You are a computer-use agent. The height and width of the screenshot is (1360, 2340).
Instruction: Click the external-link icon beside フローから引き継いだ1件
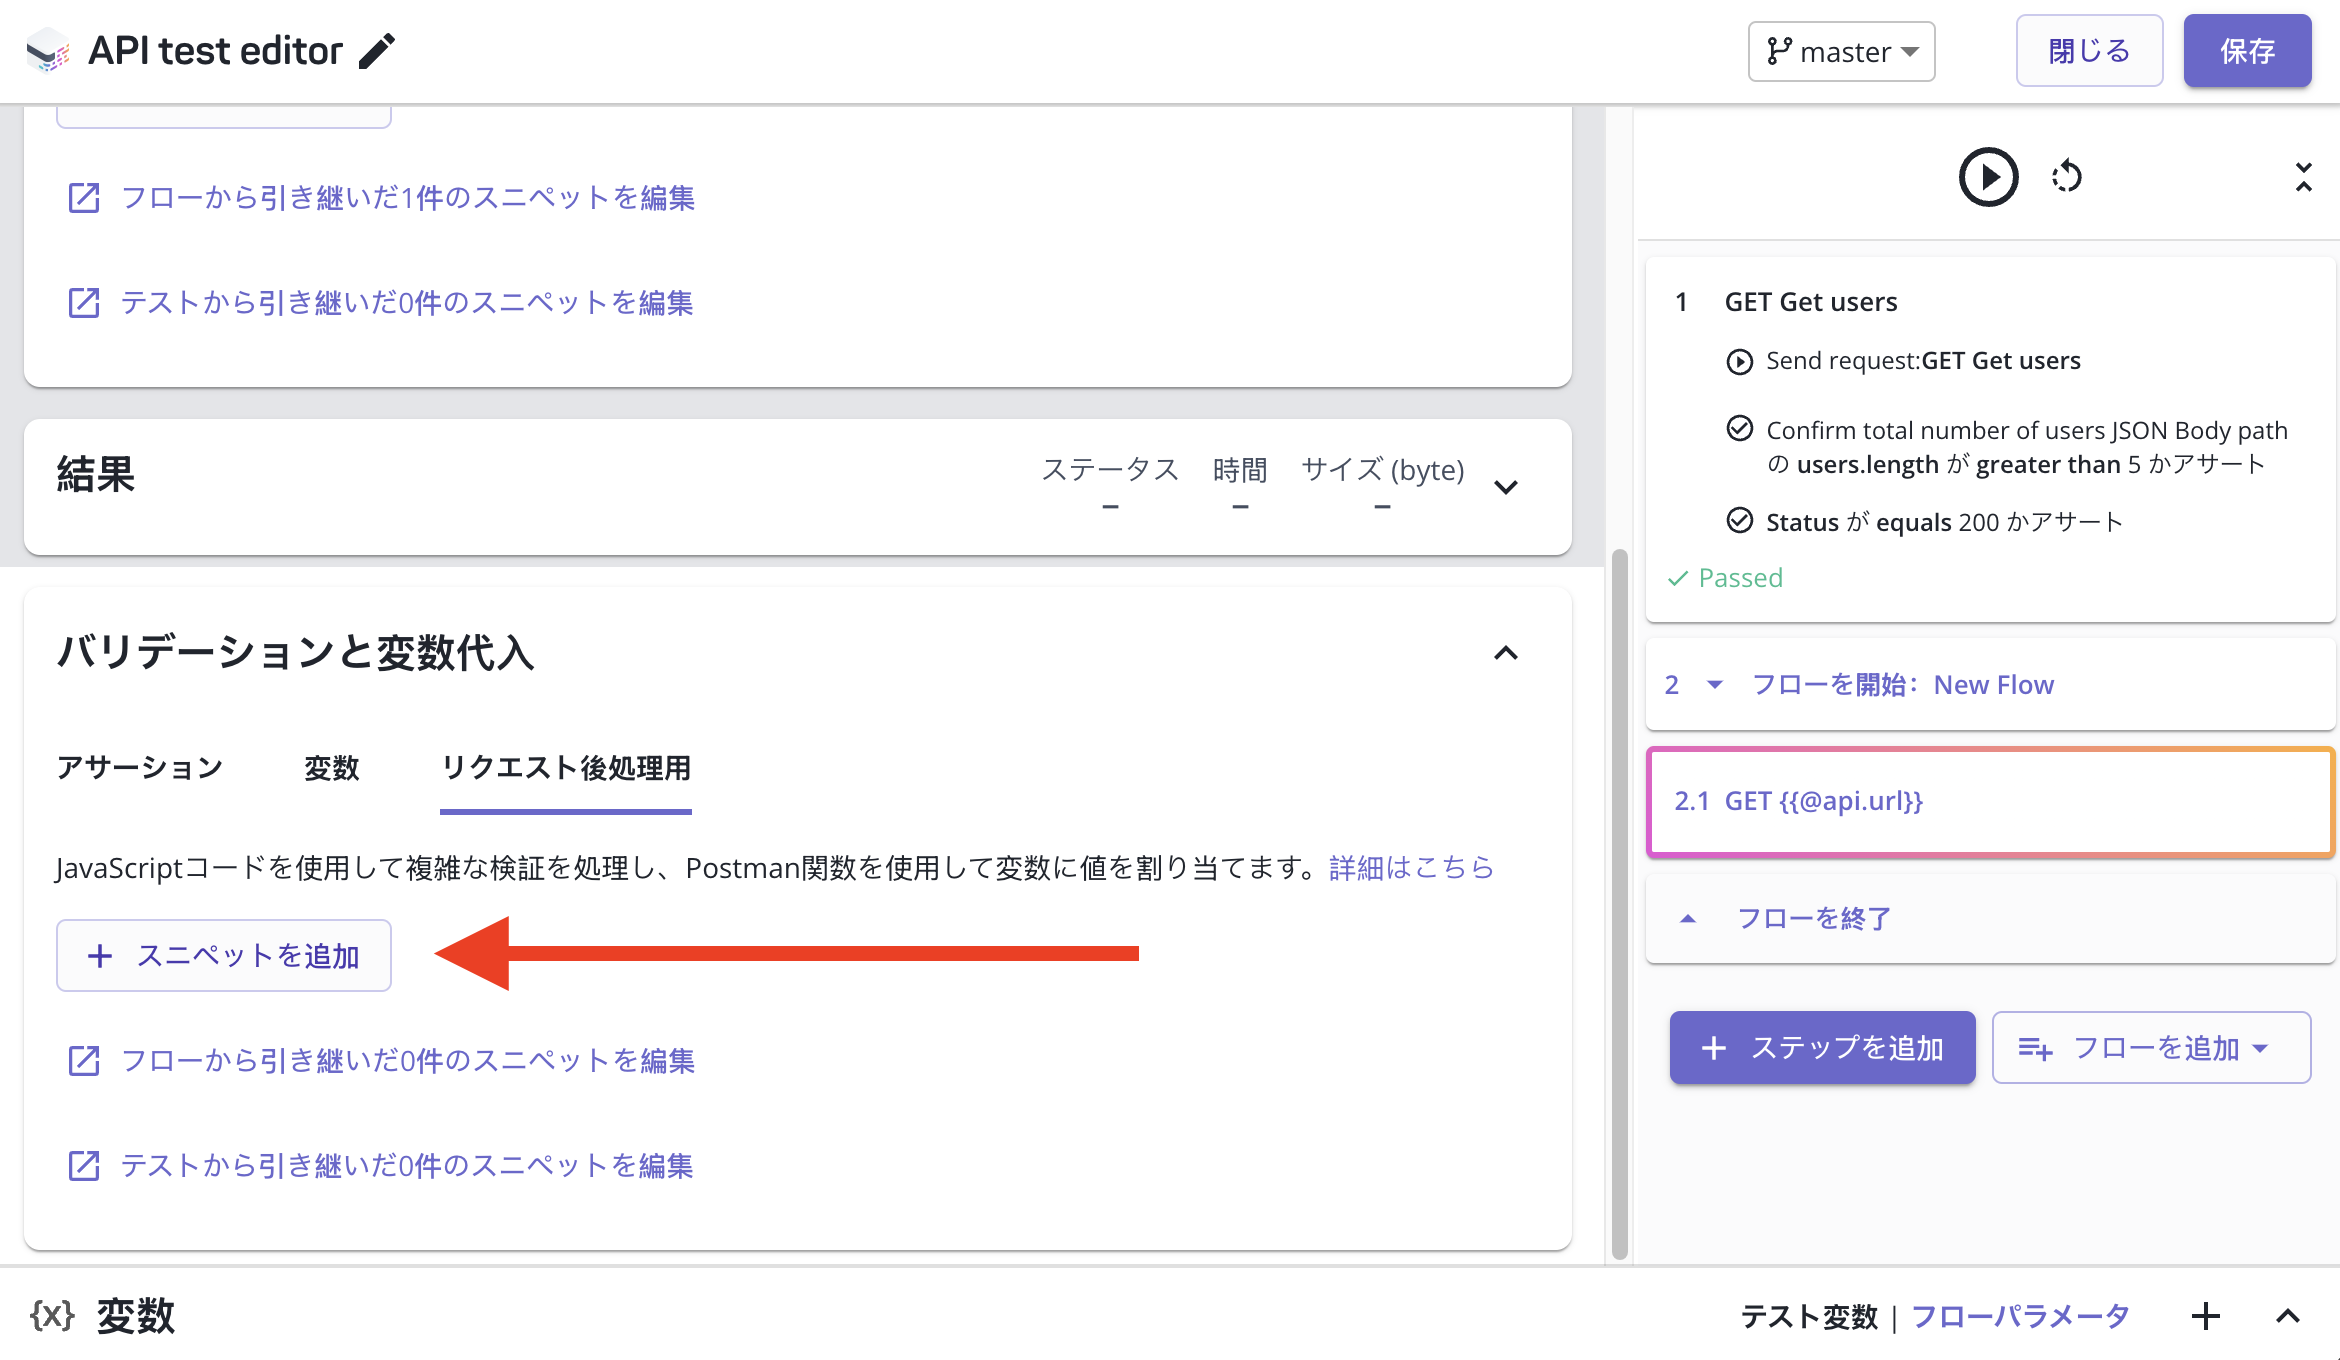point(84,198)
